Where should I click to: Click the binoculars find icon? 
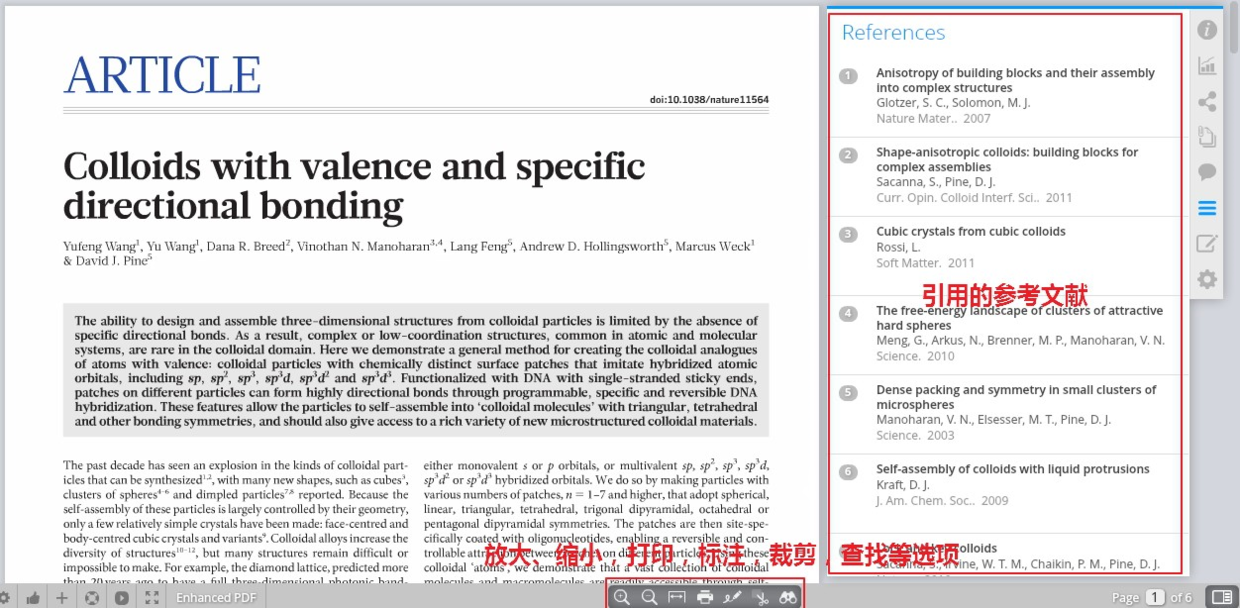click(789, 597)
